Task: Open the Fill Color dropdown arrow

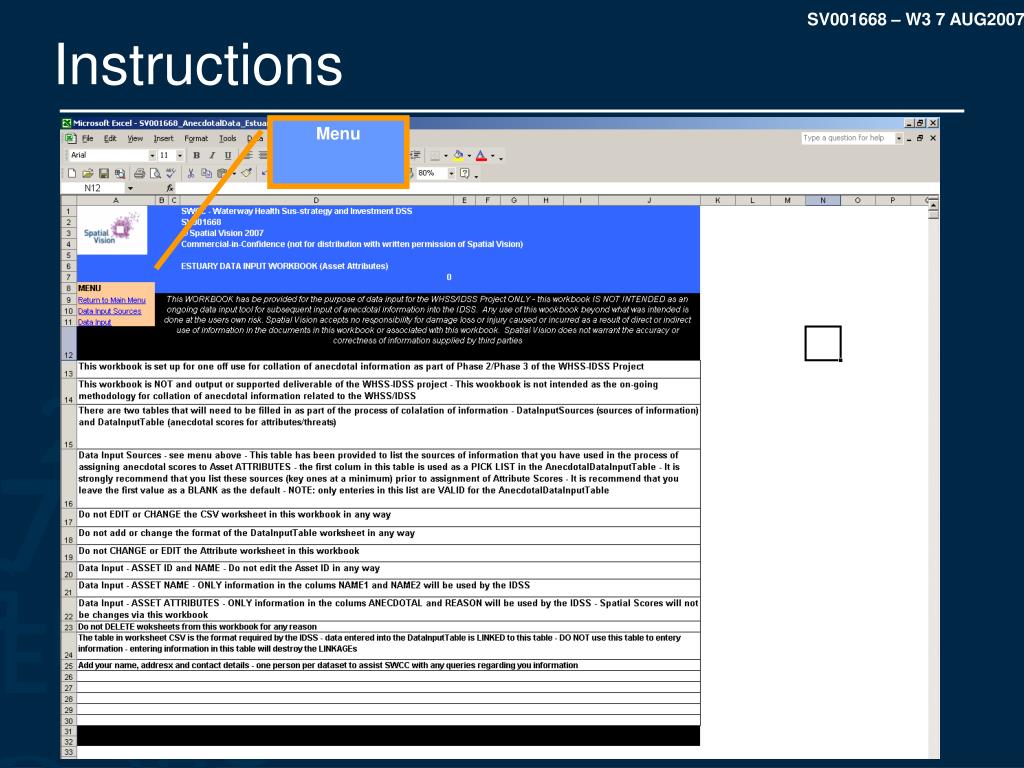Action: pos(469,155)
